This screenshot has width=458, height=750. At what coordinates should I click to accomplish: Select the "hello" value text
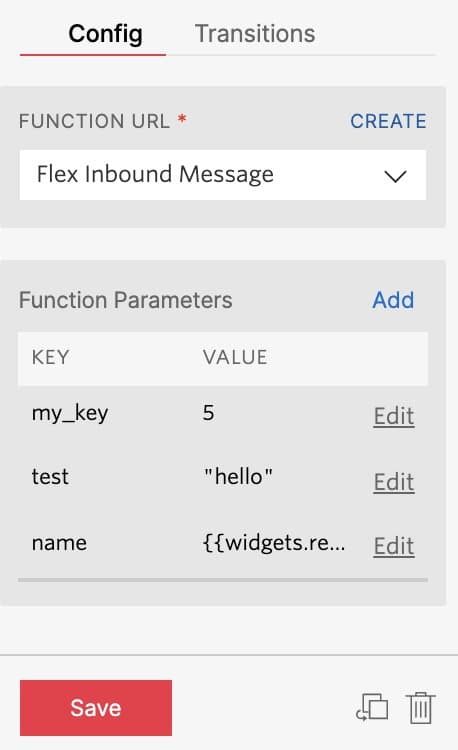[238, 476]
